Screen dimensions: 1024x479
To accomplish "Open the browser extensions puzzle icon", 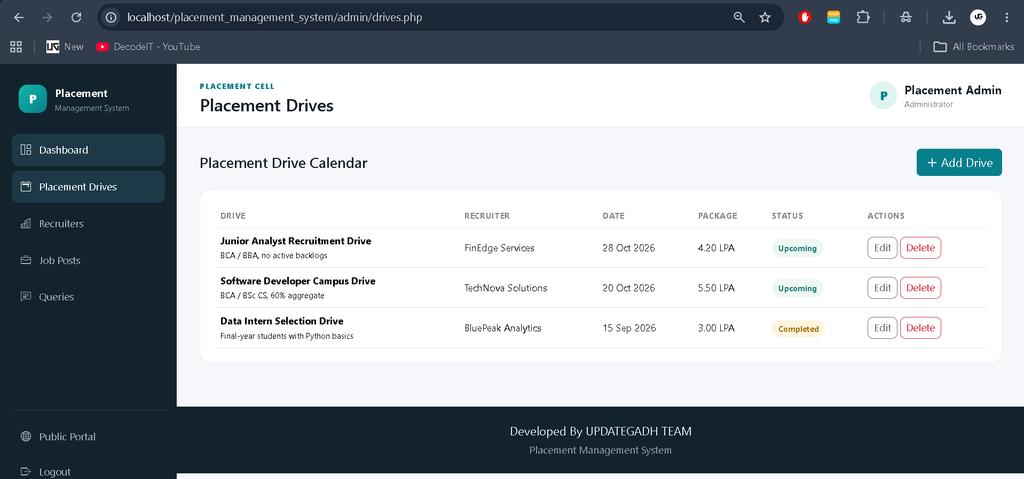I will point(863,18).
